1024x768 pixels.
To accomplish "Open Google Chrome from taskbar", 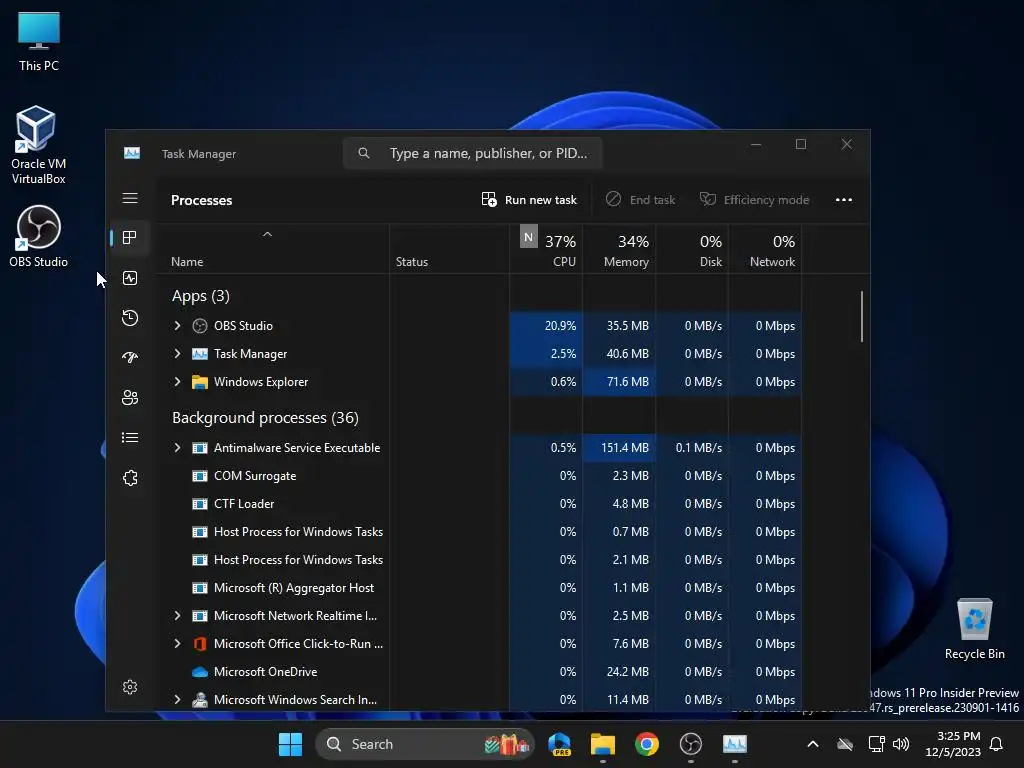I will pos(647,744).
